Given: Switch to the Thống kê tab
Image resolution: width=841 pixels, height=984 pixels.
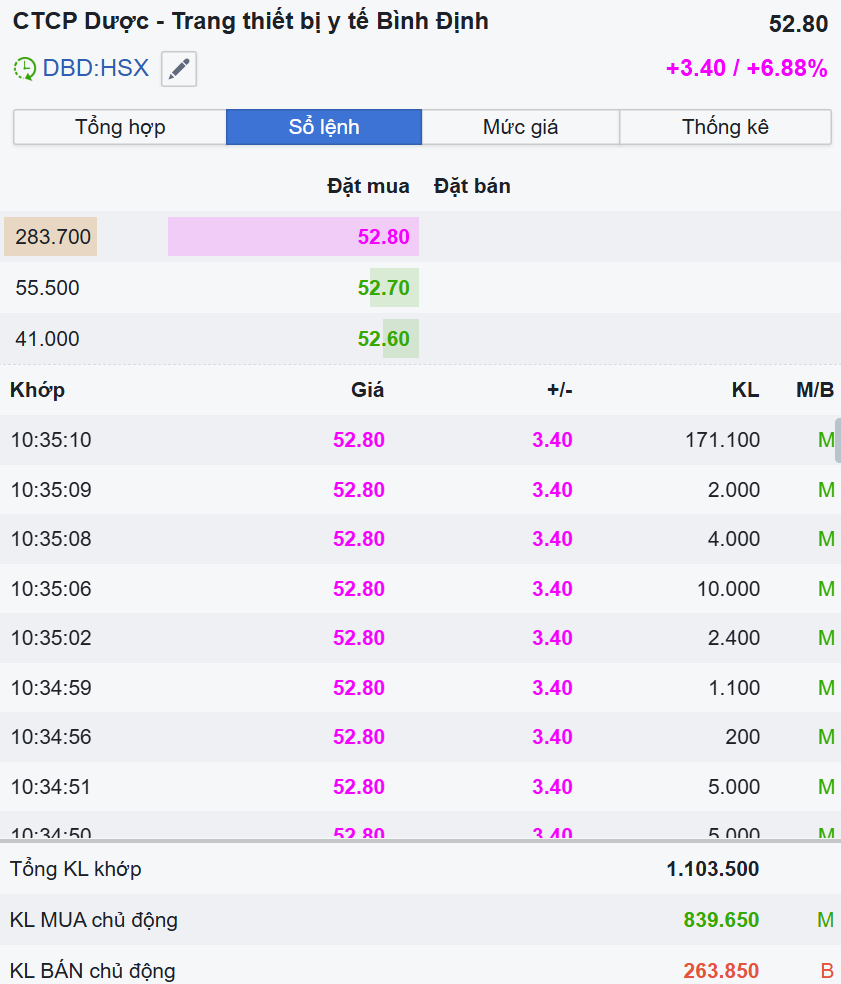Looking at the screenshot, I should 725,127.
